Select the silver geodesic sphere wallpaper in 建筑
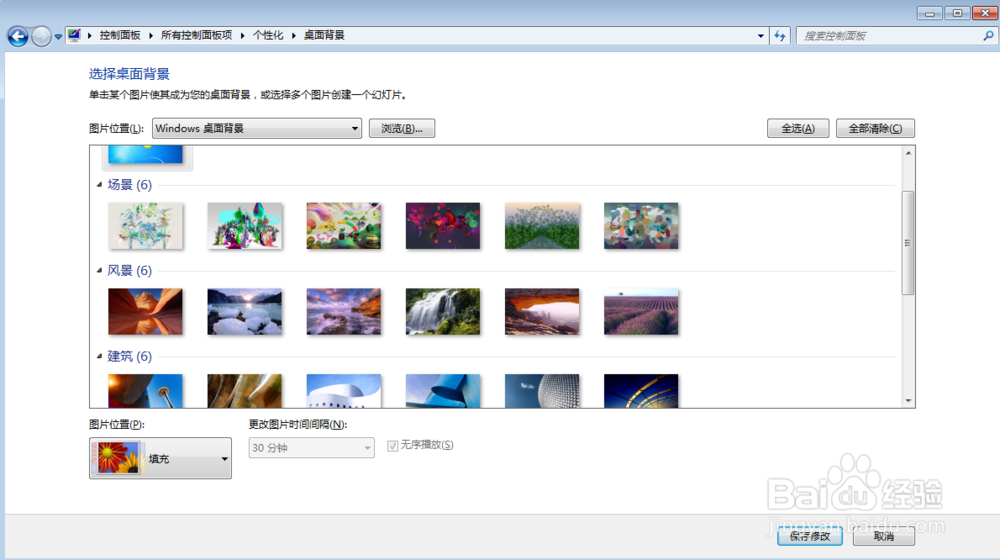Image resolution: width=1000 pixels, height=560 pixels. (x=542, y=391)
